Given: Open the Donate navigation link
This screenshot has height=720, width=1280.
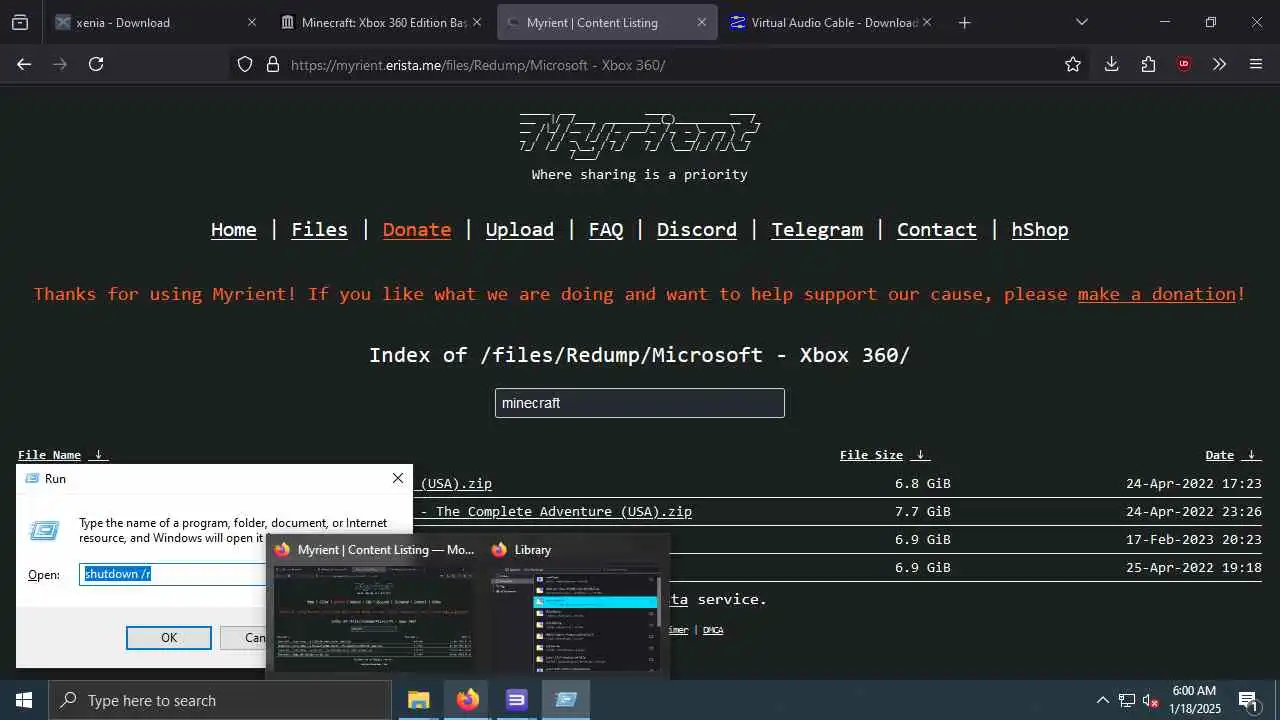Looking at the screenshot, I should [417, 229].
